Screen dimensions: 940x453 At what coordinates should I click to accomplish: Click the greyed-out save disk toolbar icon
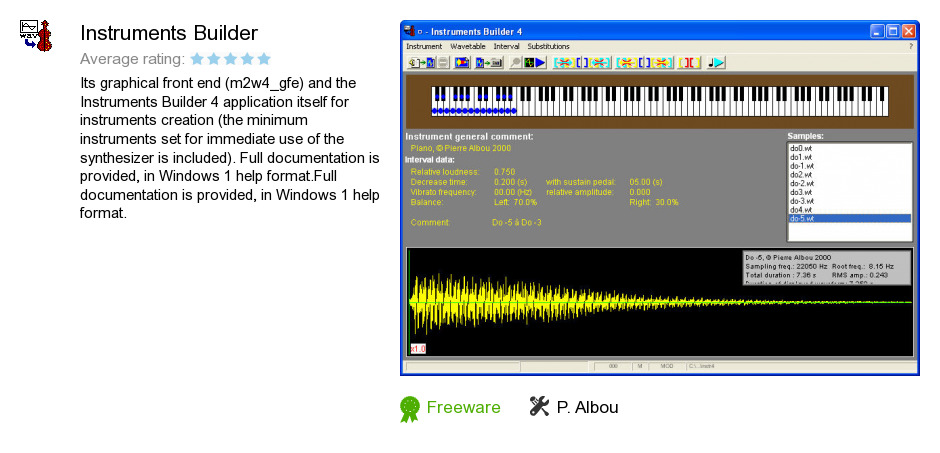point(443,62)
